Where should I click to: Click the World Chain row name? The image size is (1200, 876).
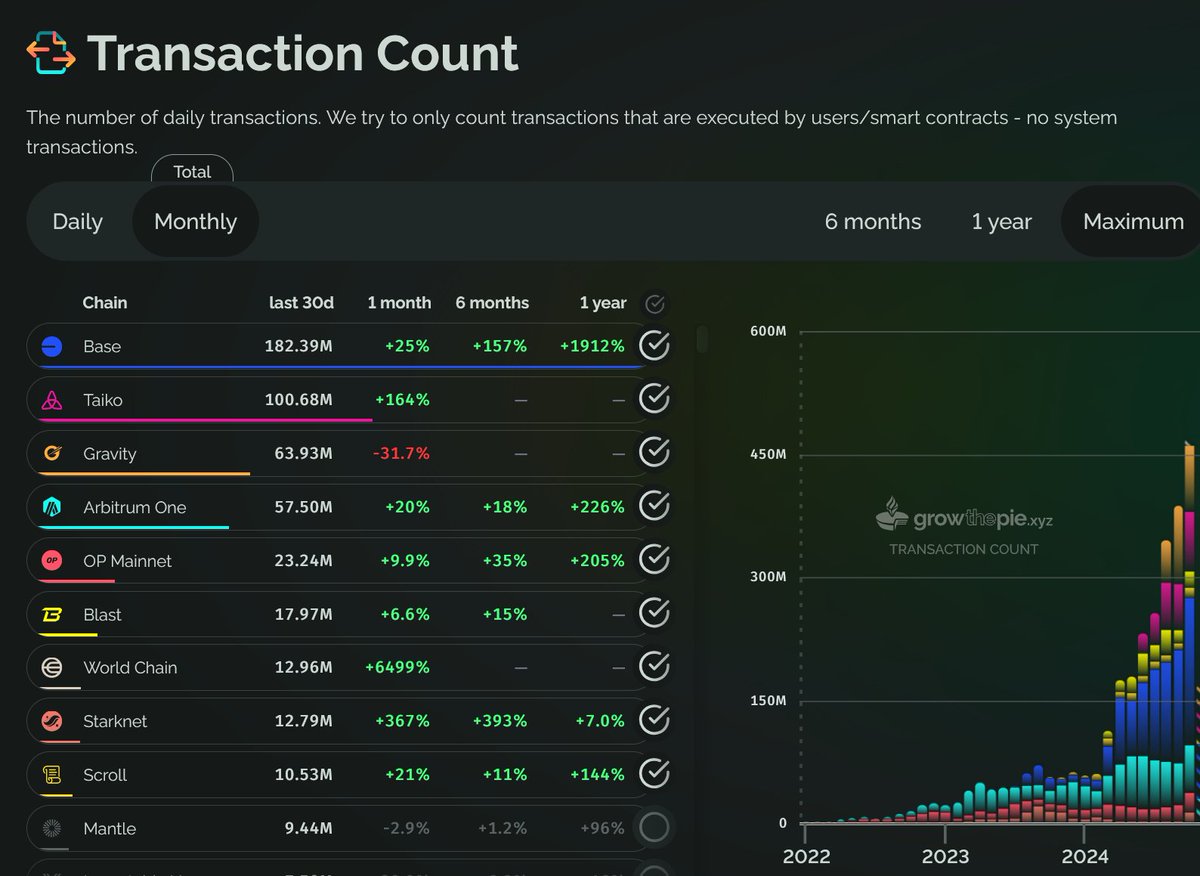[130, 667]
